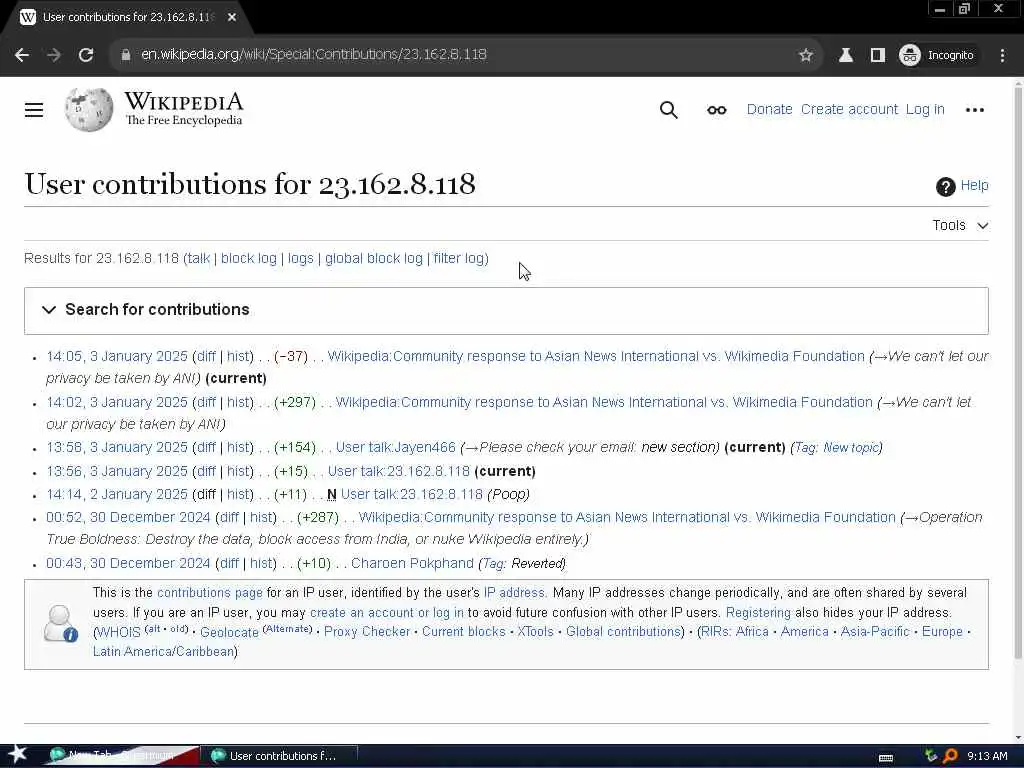
Task: Open the Wikipedia search magnifier icon
Action: 668,110
